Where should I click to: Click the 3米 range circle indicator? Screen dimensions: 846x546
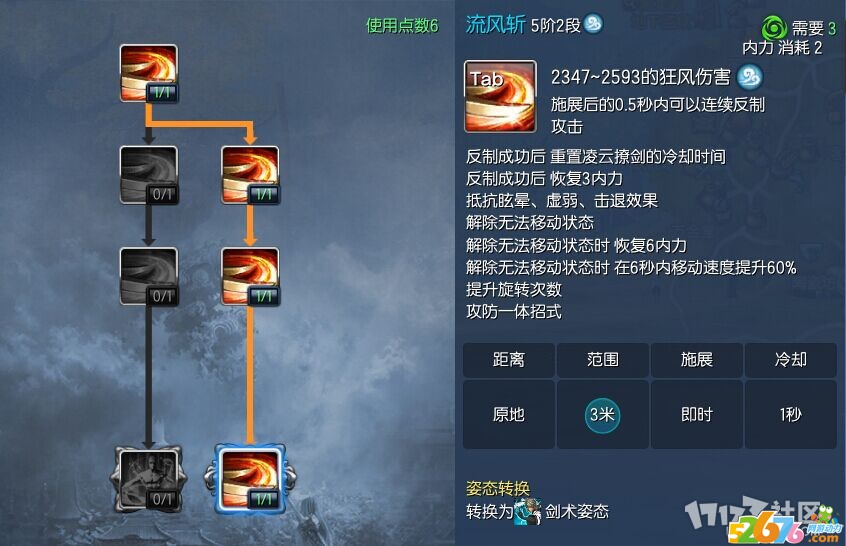tap(602, 415)
